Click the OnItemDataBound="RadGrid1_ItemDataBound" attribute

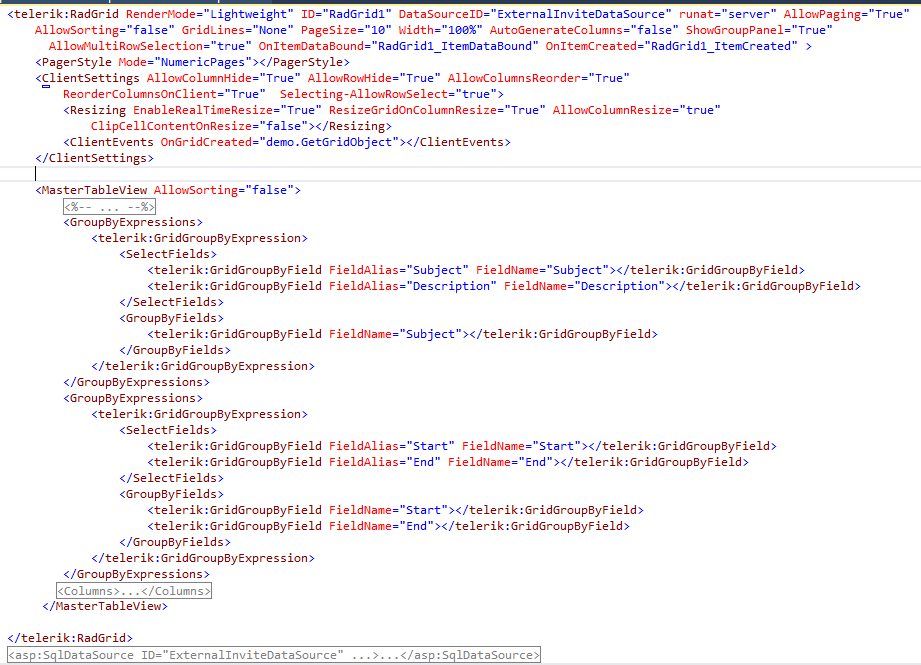[398, 46]
